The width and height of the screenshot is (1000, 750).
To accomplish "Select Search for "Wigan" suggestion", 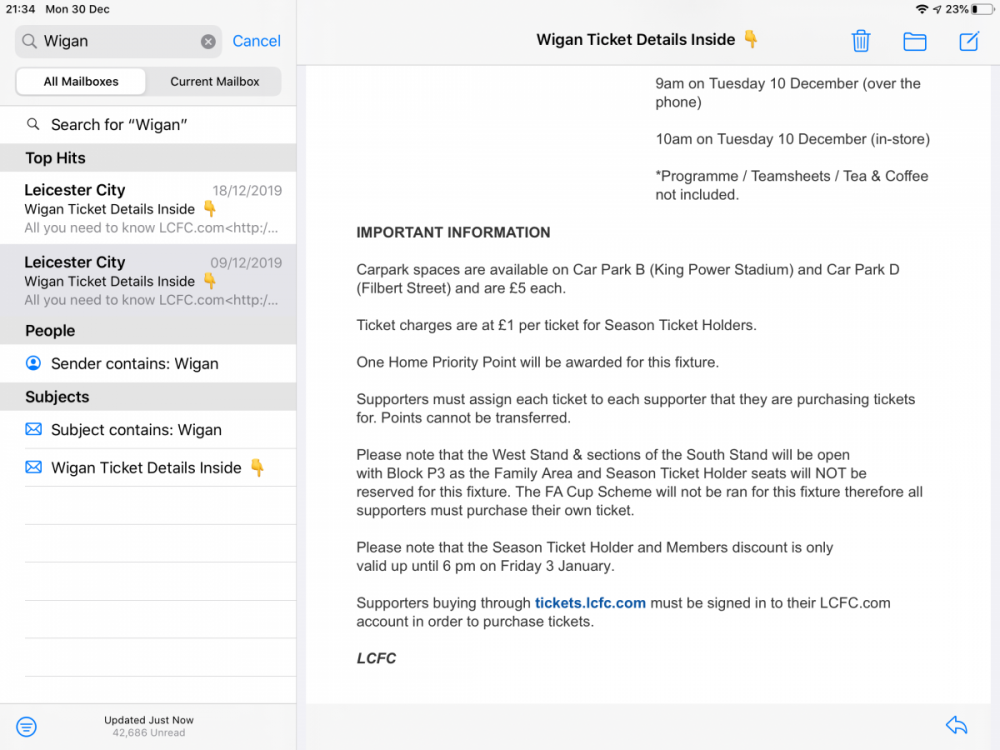I will [148, 125].
